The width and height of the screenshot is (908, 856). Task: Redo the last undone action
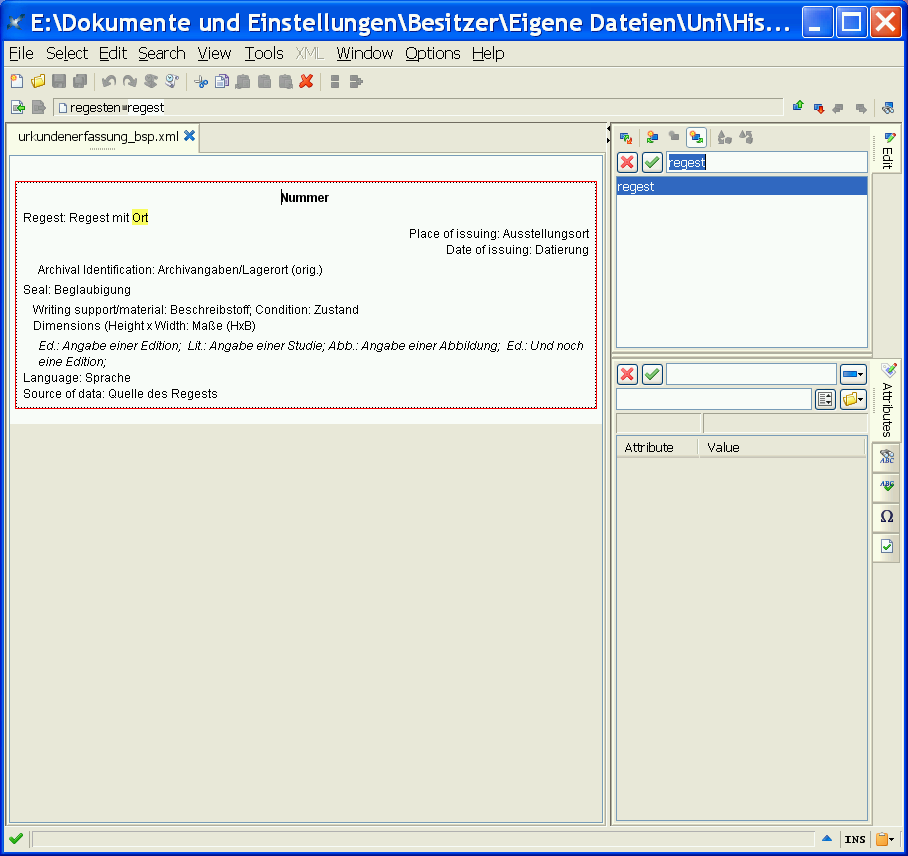tap(130, 82)
